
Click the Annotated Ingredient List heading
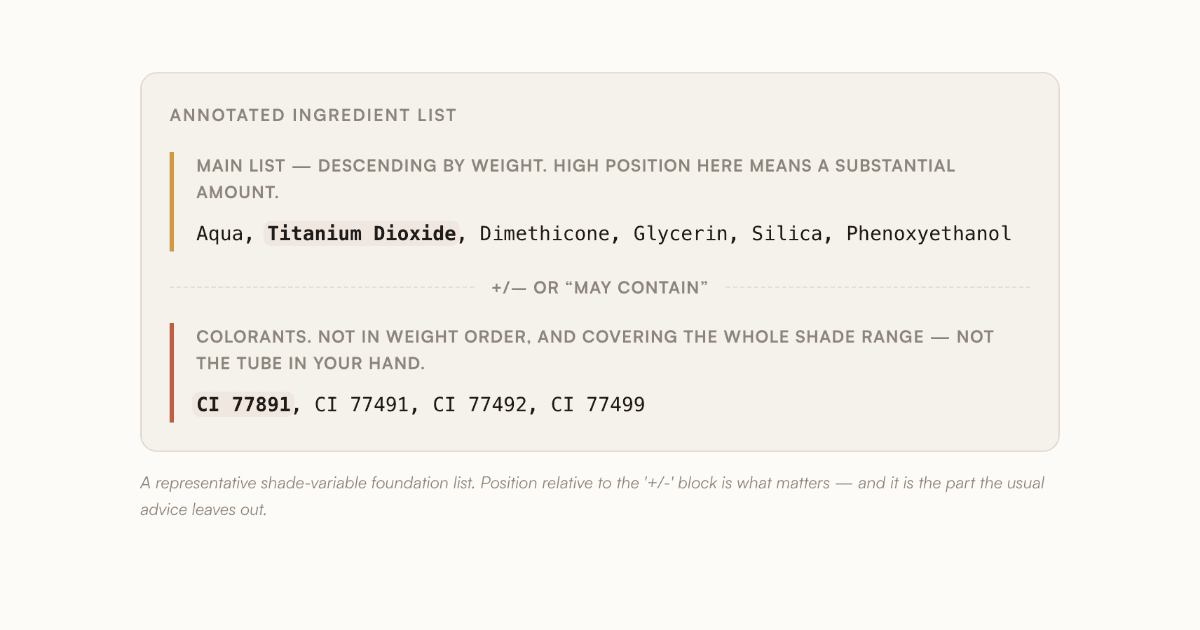(x=313, y=115)
